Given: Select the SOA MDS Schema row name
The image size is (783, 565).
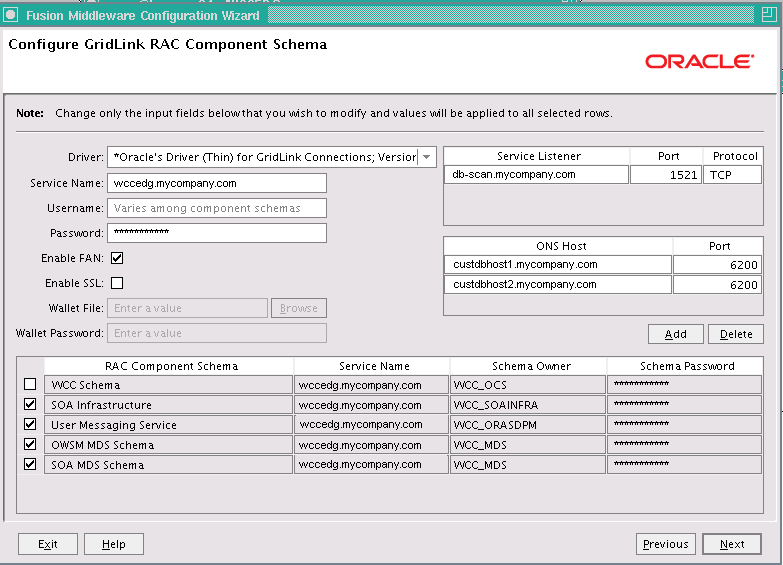Looking at the screenshot, I should (168, 465).
